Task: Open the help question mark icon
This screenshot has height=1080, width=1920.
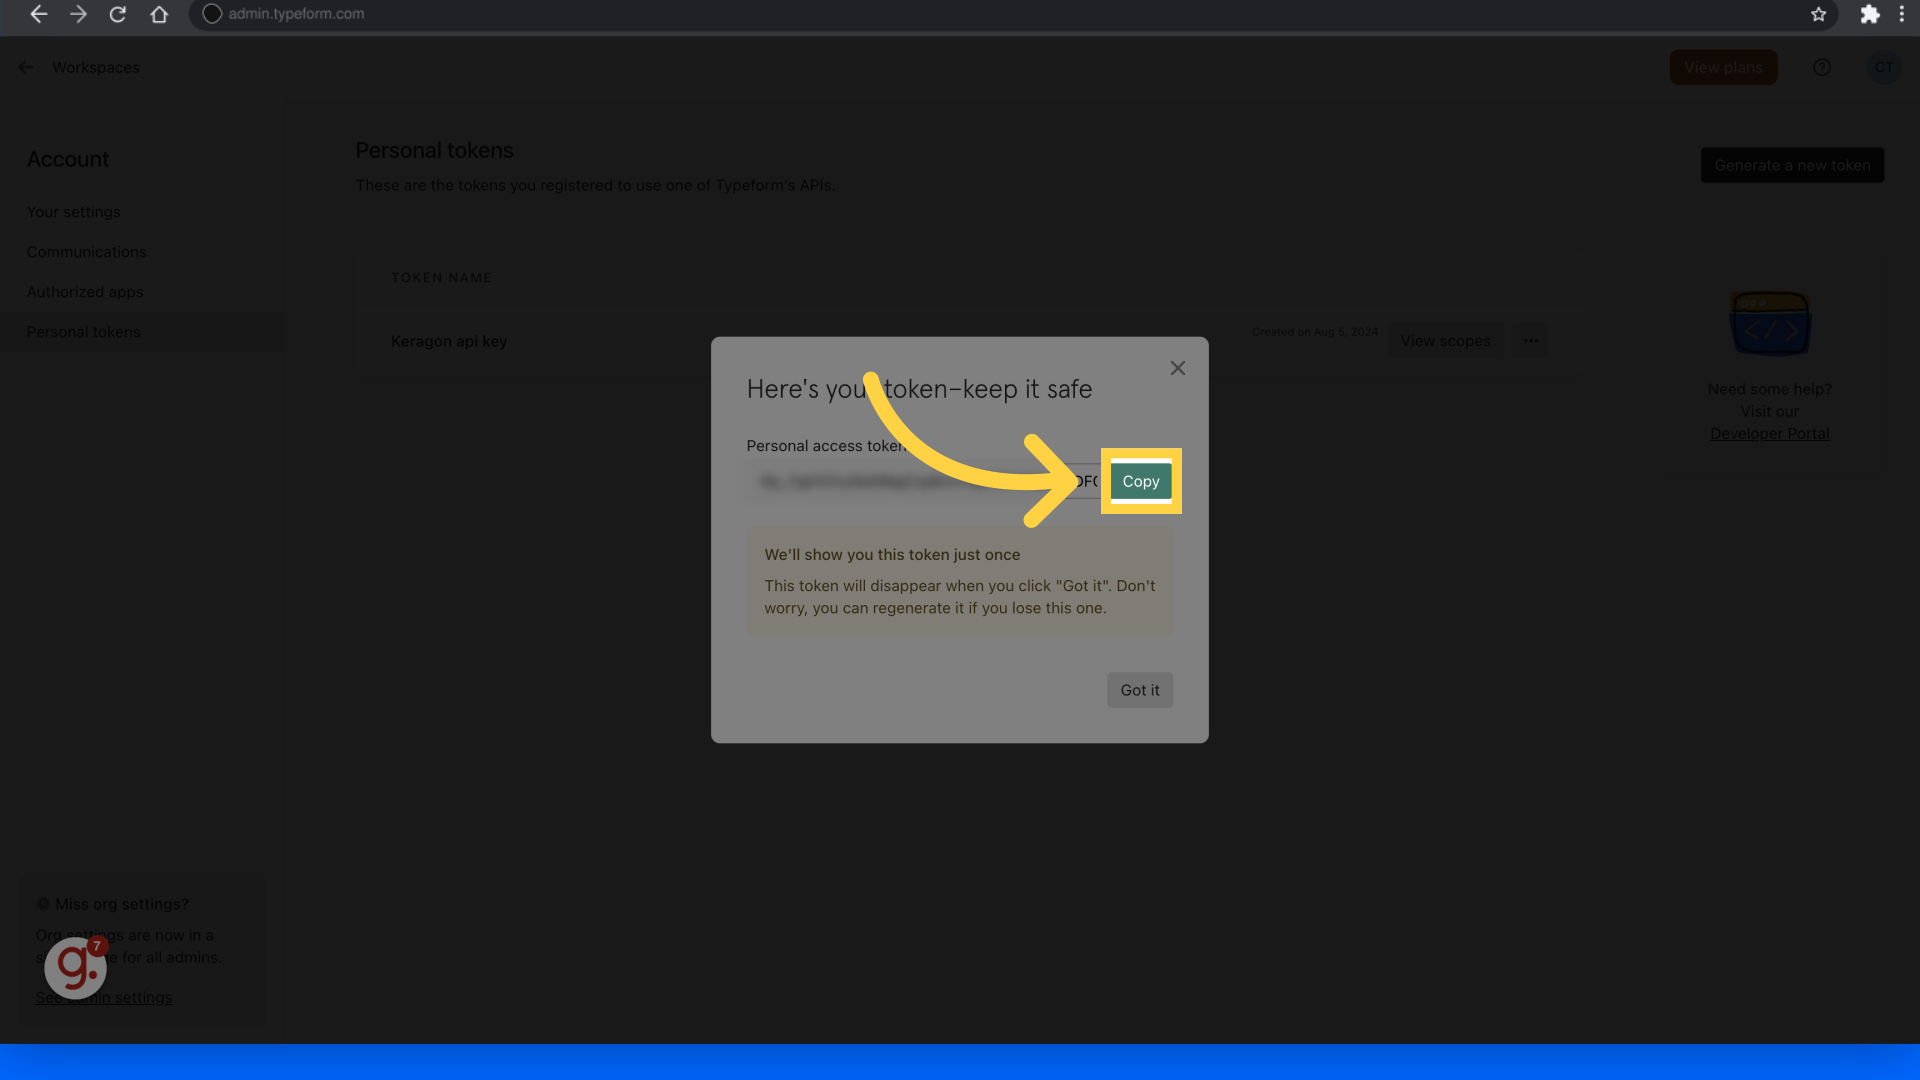Action: [1822, 67]
